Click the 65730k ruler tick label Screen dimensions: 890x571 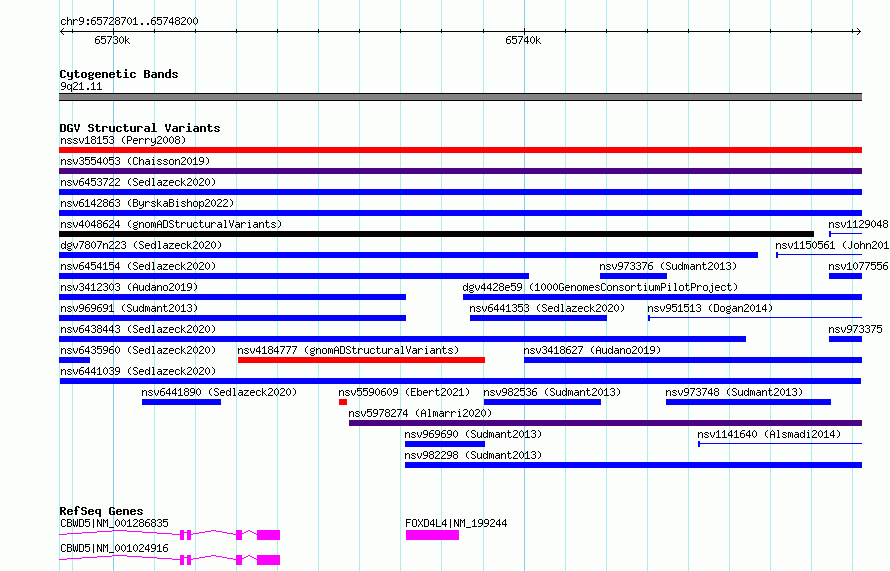coord(112,40)
